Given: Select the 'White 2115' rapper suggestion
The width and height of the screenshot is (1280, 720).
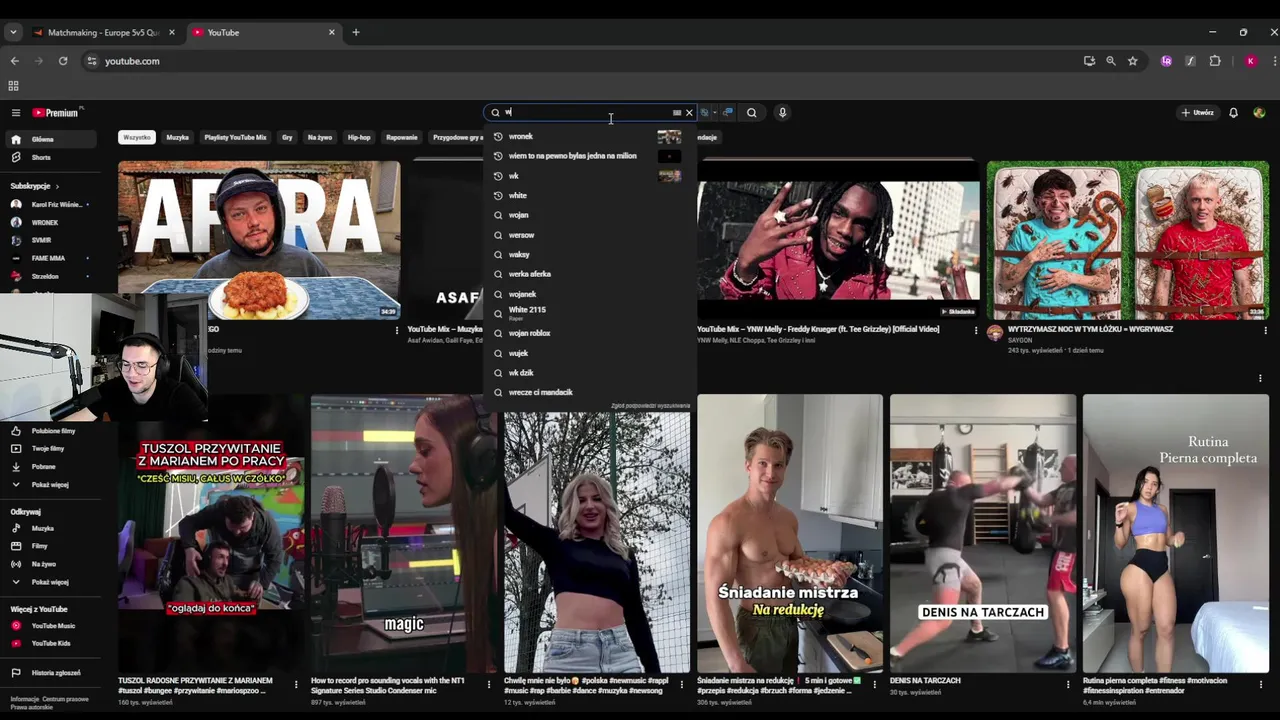Looking at the screenshot, I should pos(590,313).
